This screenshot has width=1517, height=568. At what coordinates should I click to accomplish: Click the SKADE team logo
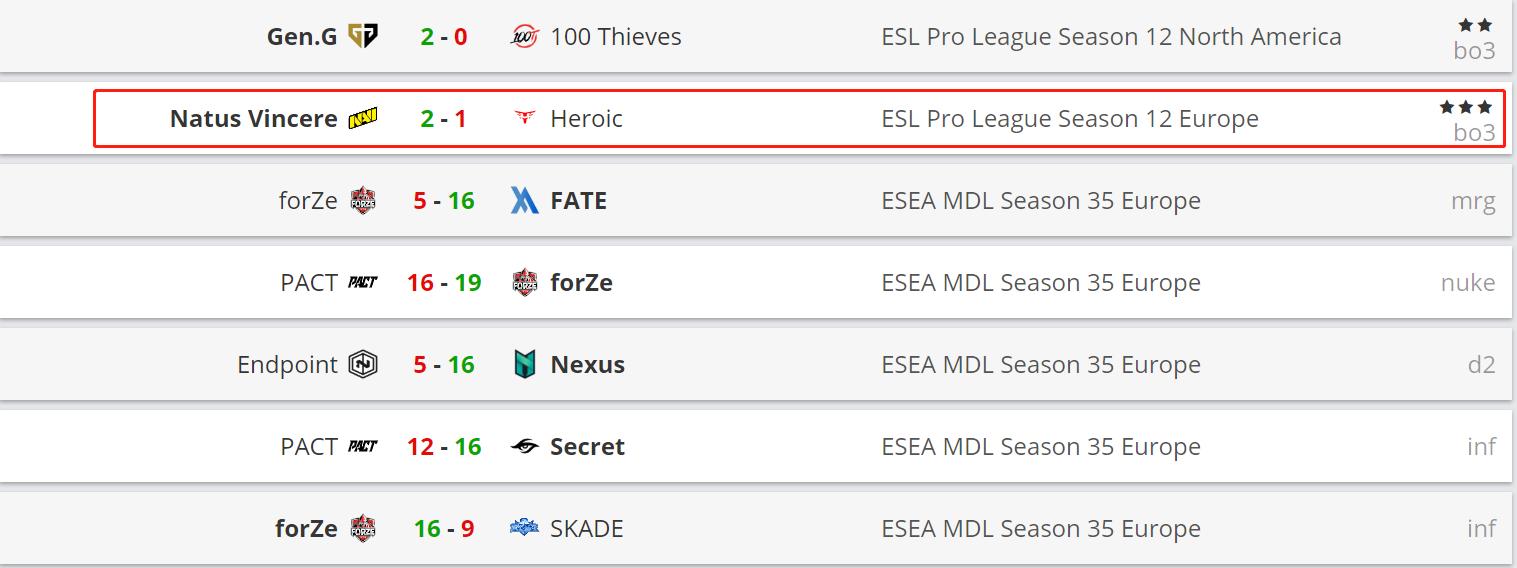(524, 529)
